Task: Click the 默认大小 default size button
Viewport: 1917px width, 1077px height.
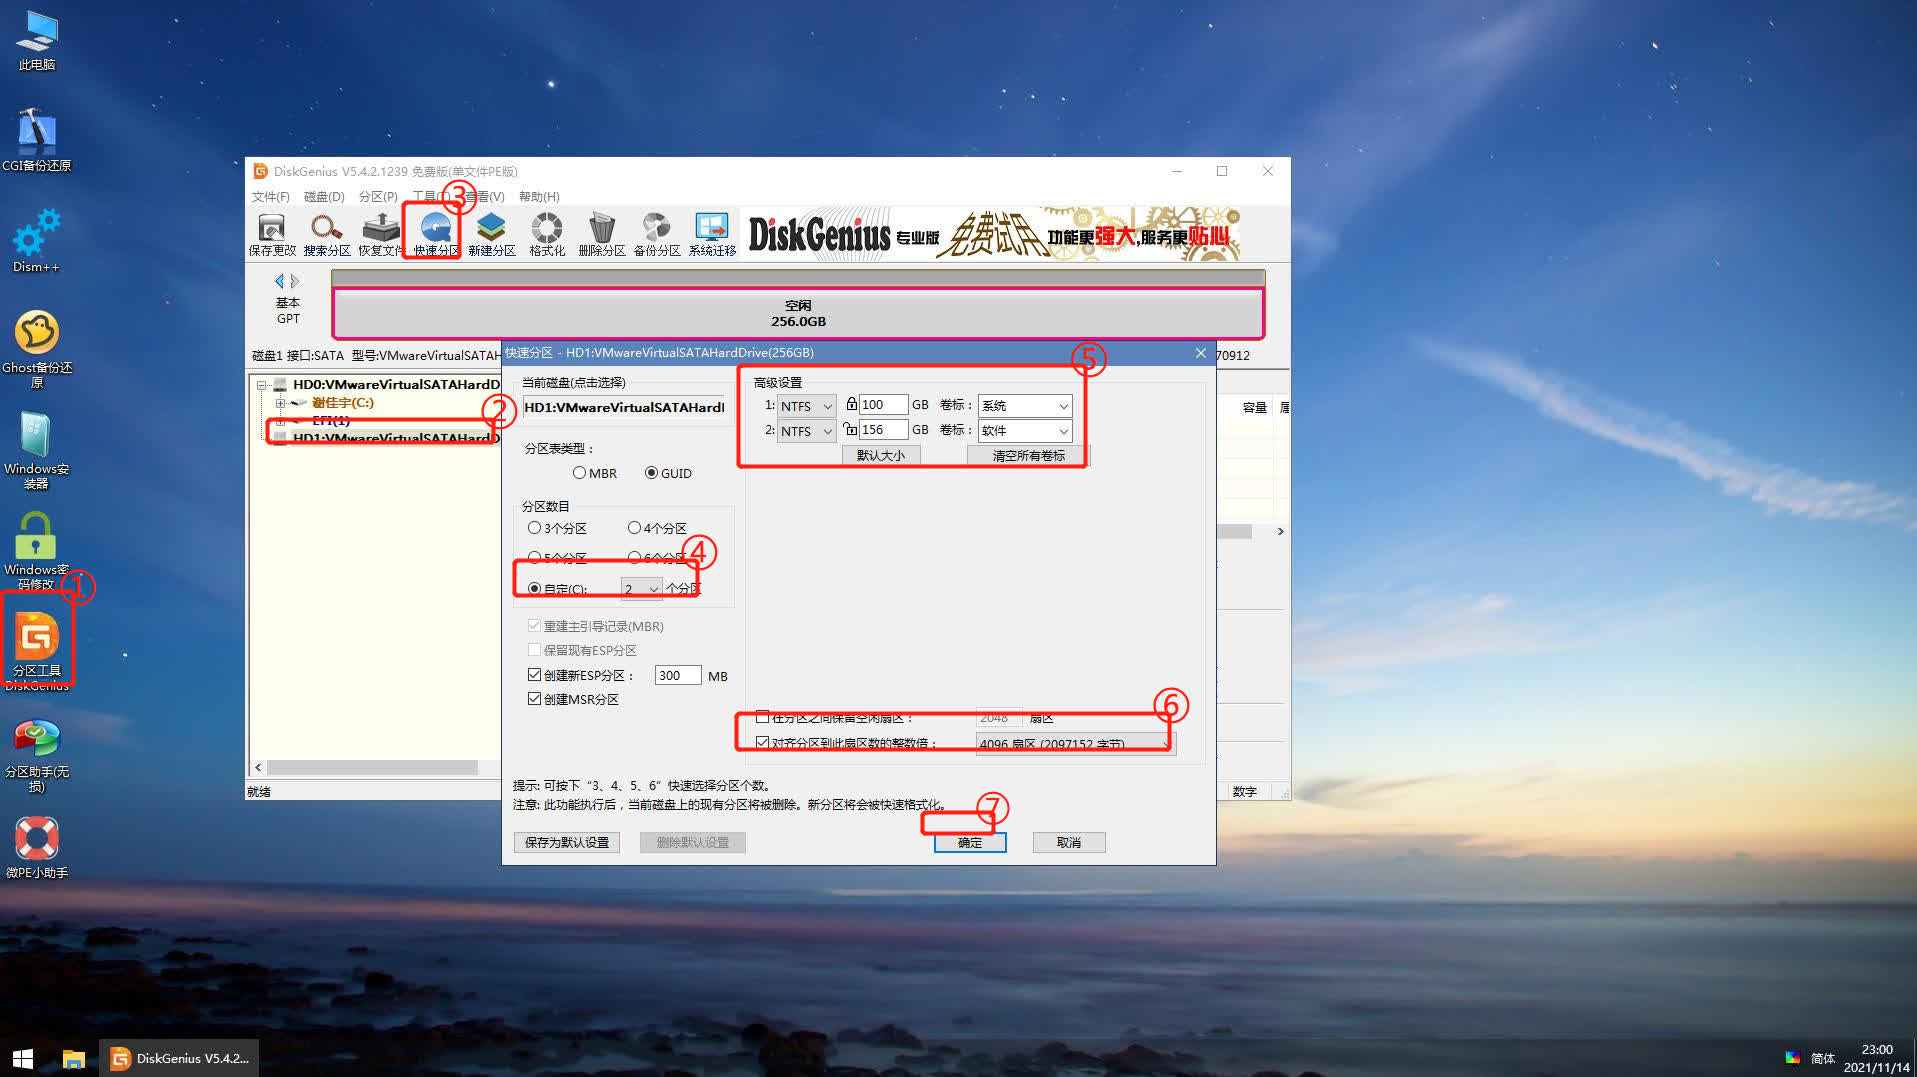Action: tap(880, 456)
